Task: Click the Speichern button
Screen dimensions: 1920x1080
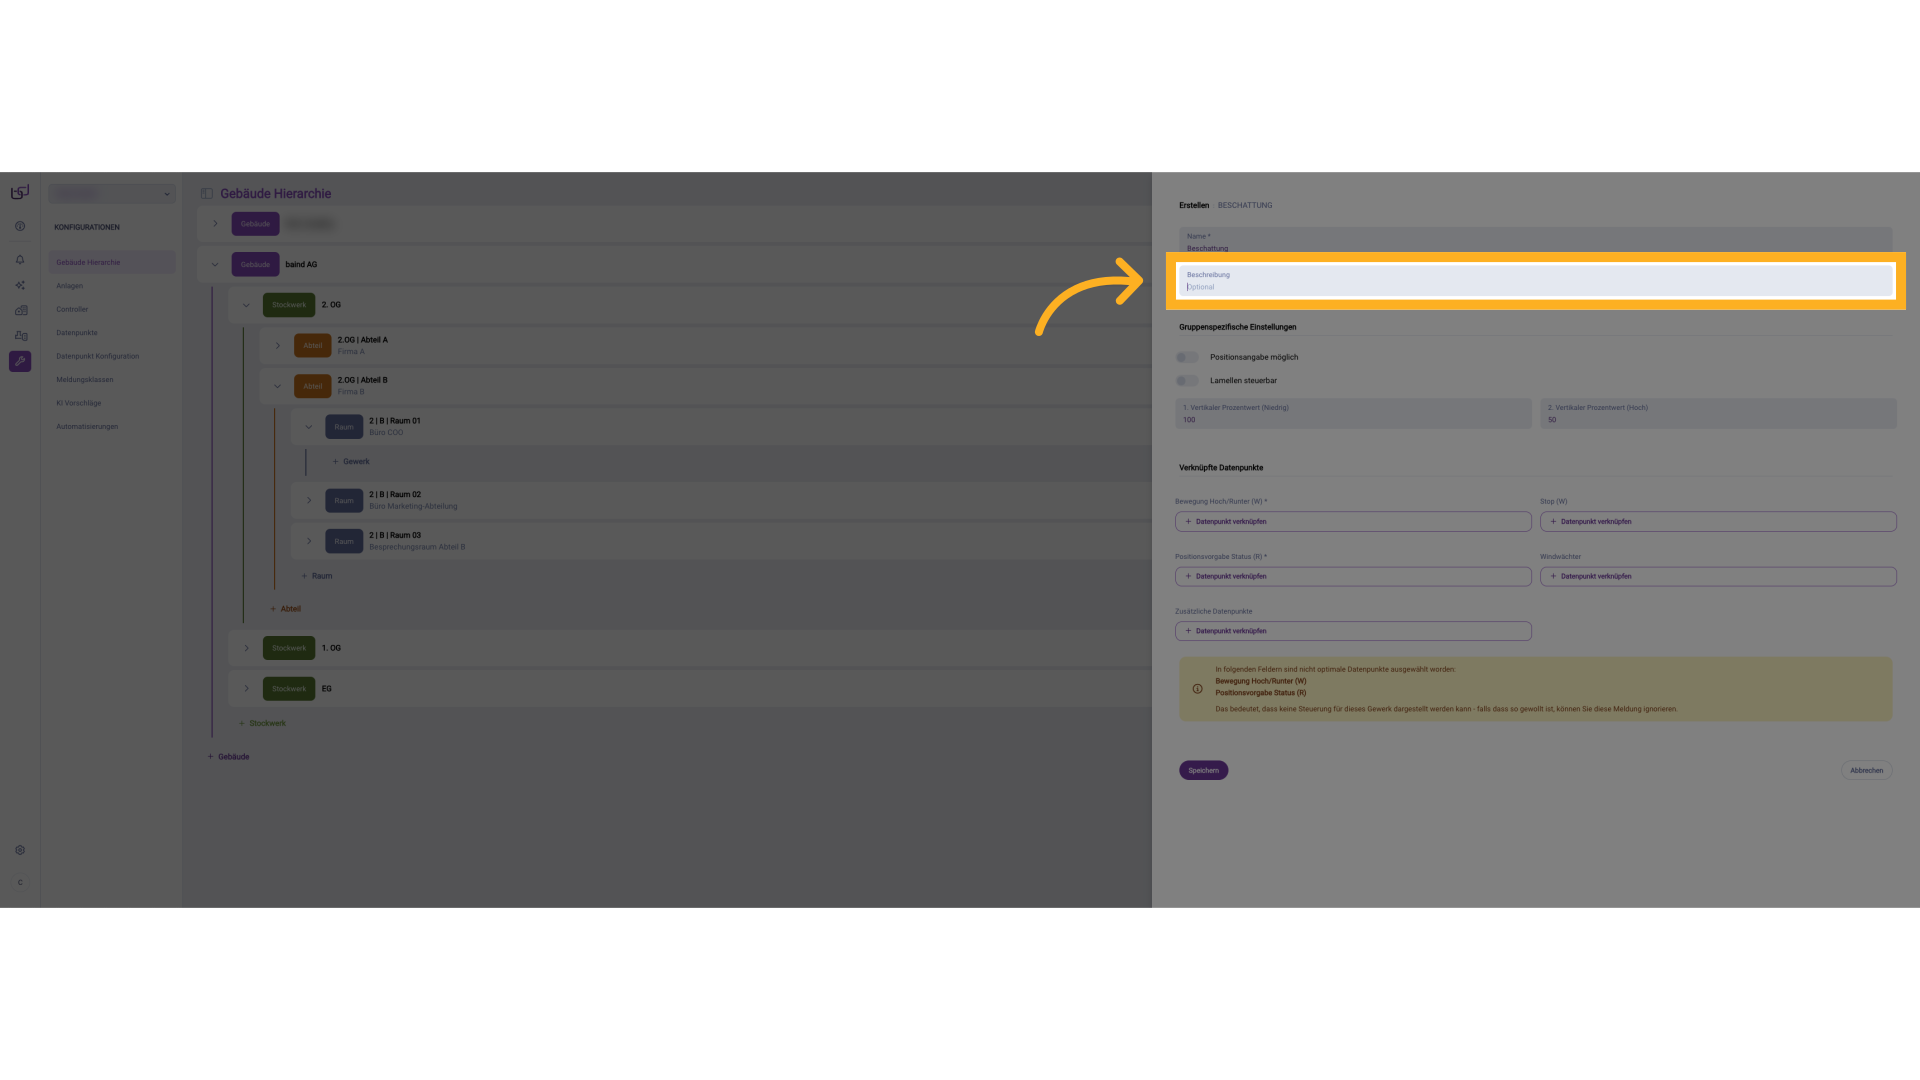Action: tap(1203, 770)
